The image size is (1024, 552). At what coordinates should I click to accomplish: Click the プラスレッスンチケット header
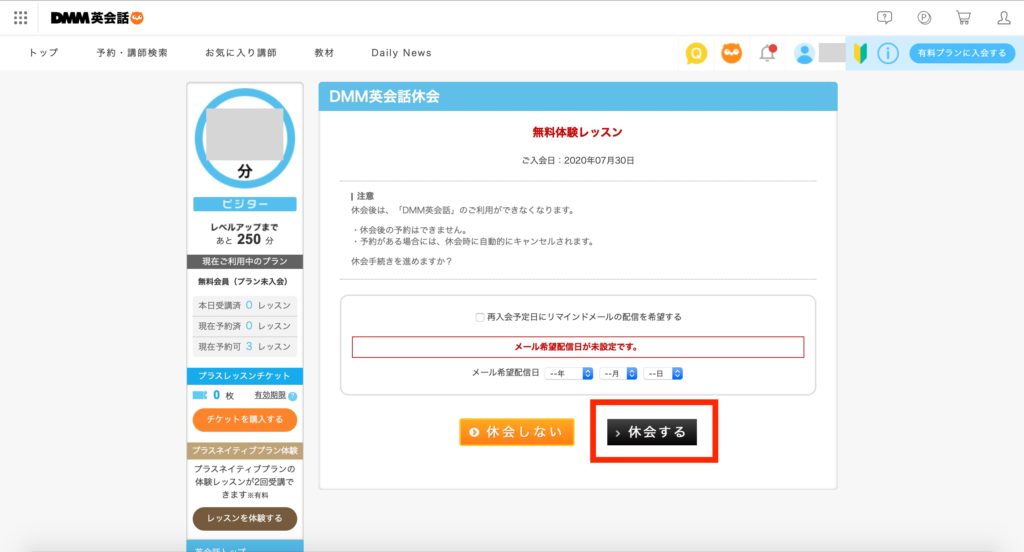click(x=245, y=376)
